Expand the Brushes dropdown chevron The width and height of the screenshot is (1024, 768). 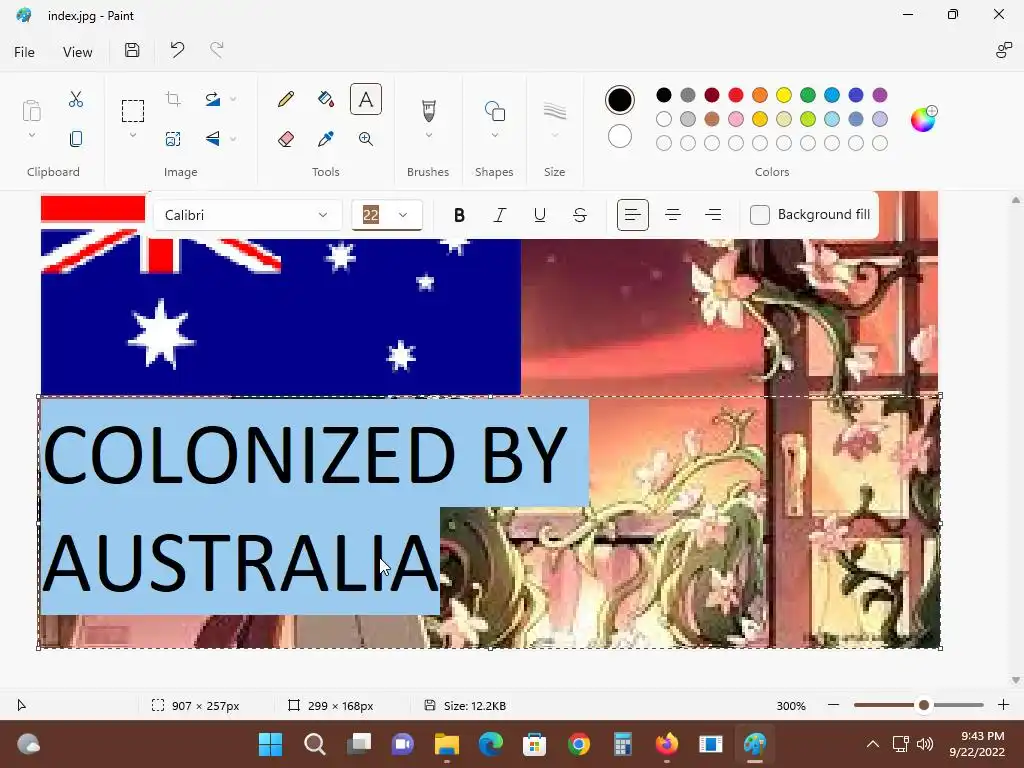pos(428,135)
